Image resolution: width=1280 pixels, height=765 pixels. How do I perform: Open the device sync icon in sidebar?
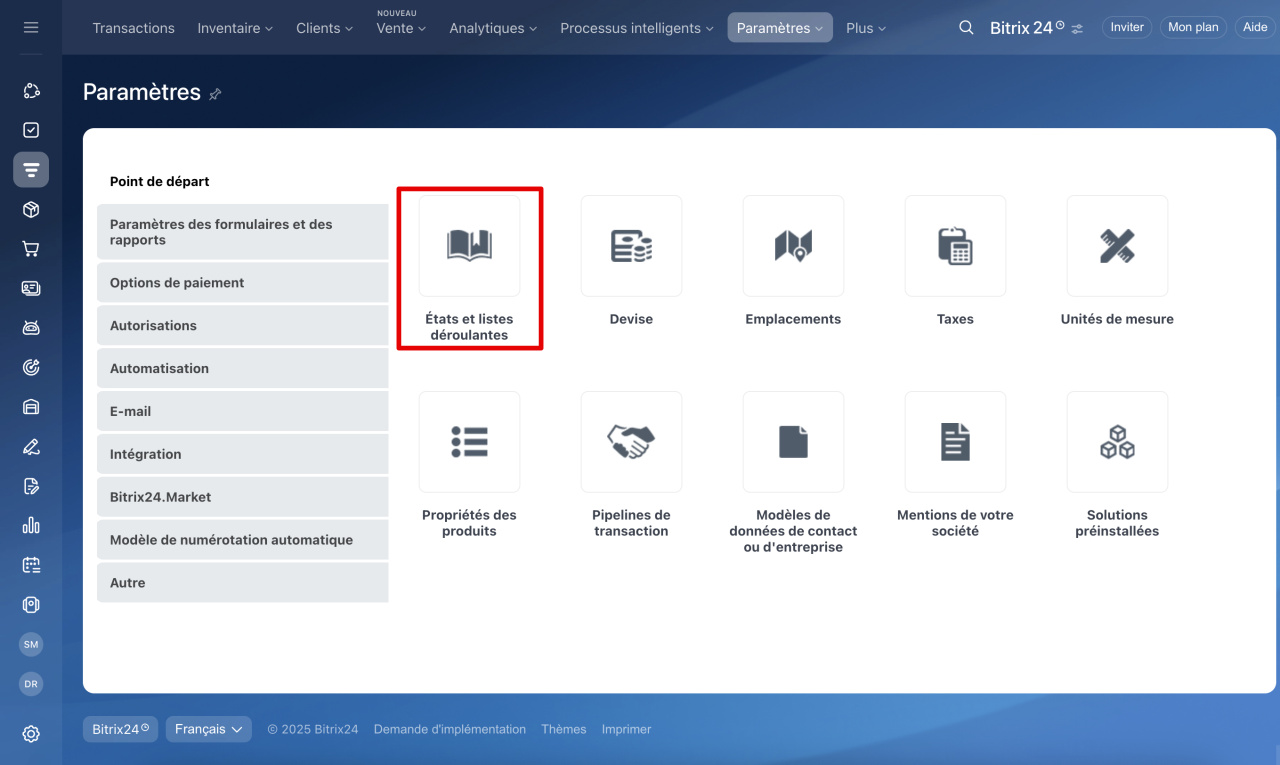(x=31, y=604)
